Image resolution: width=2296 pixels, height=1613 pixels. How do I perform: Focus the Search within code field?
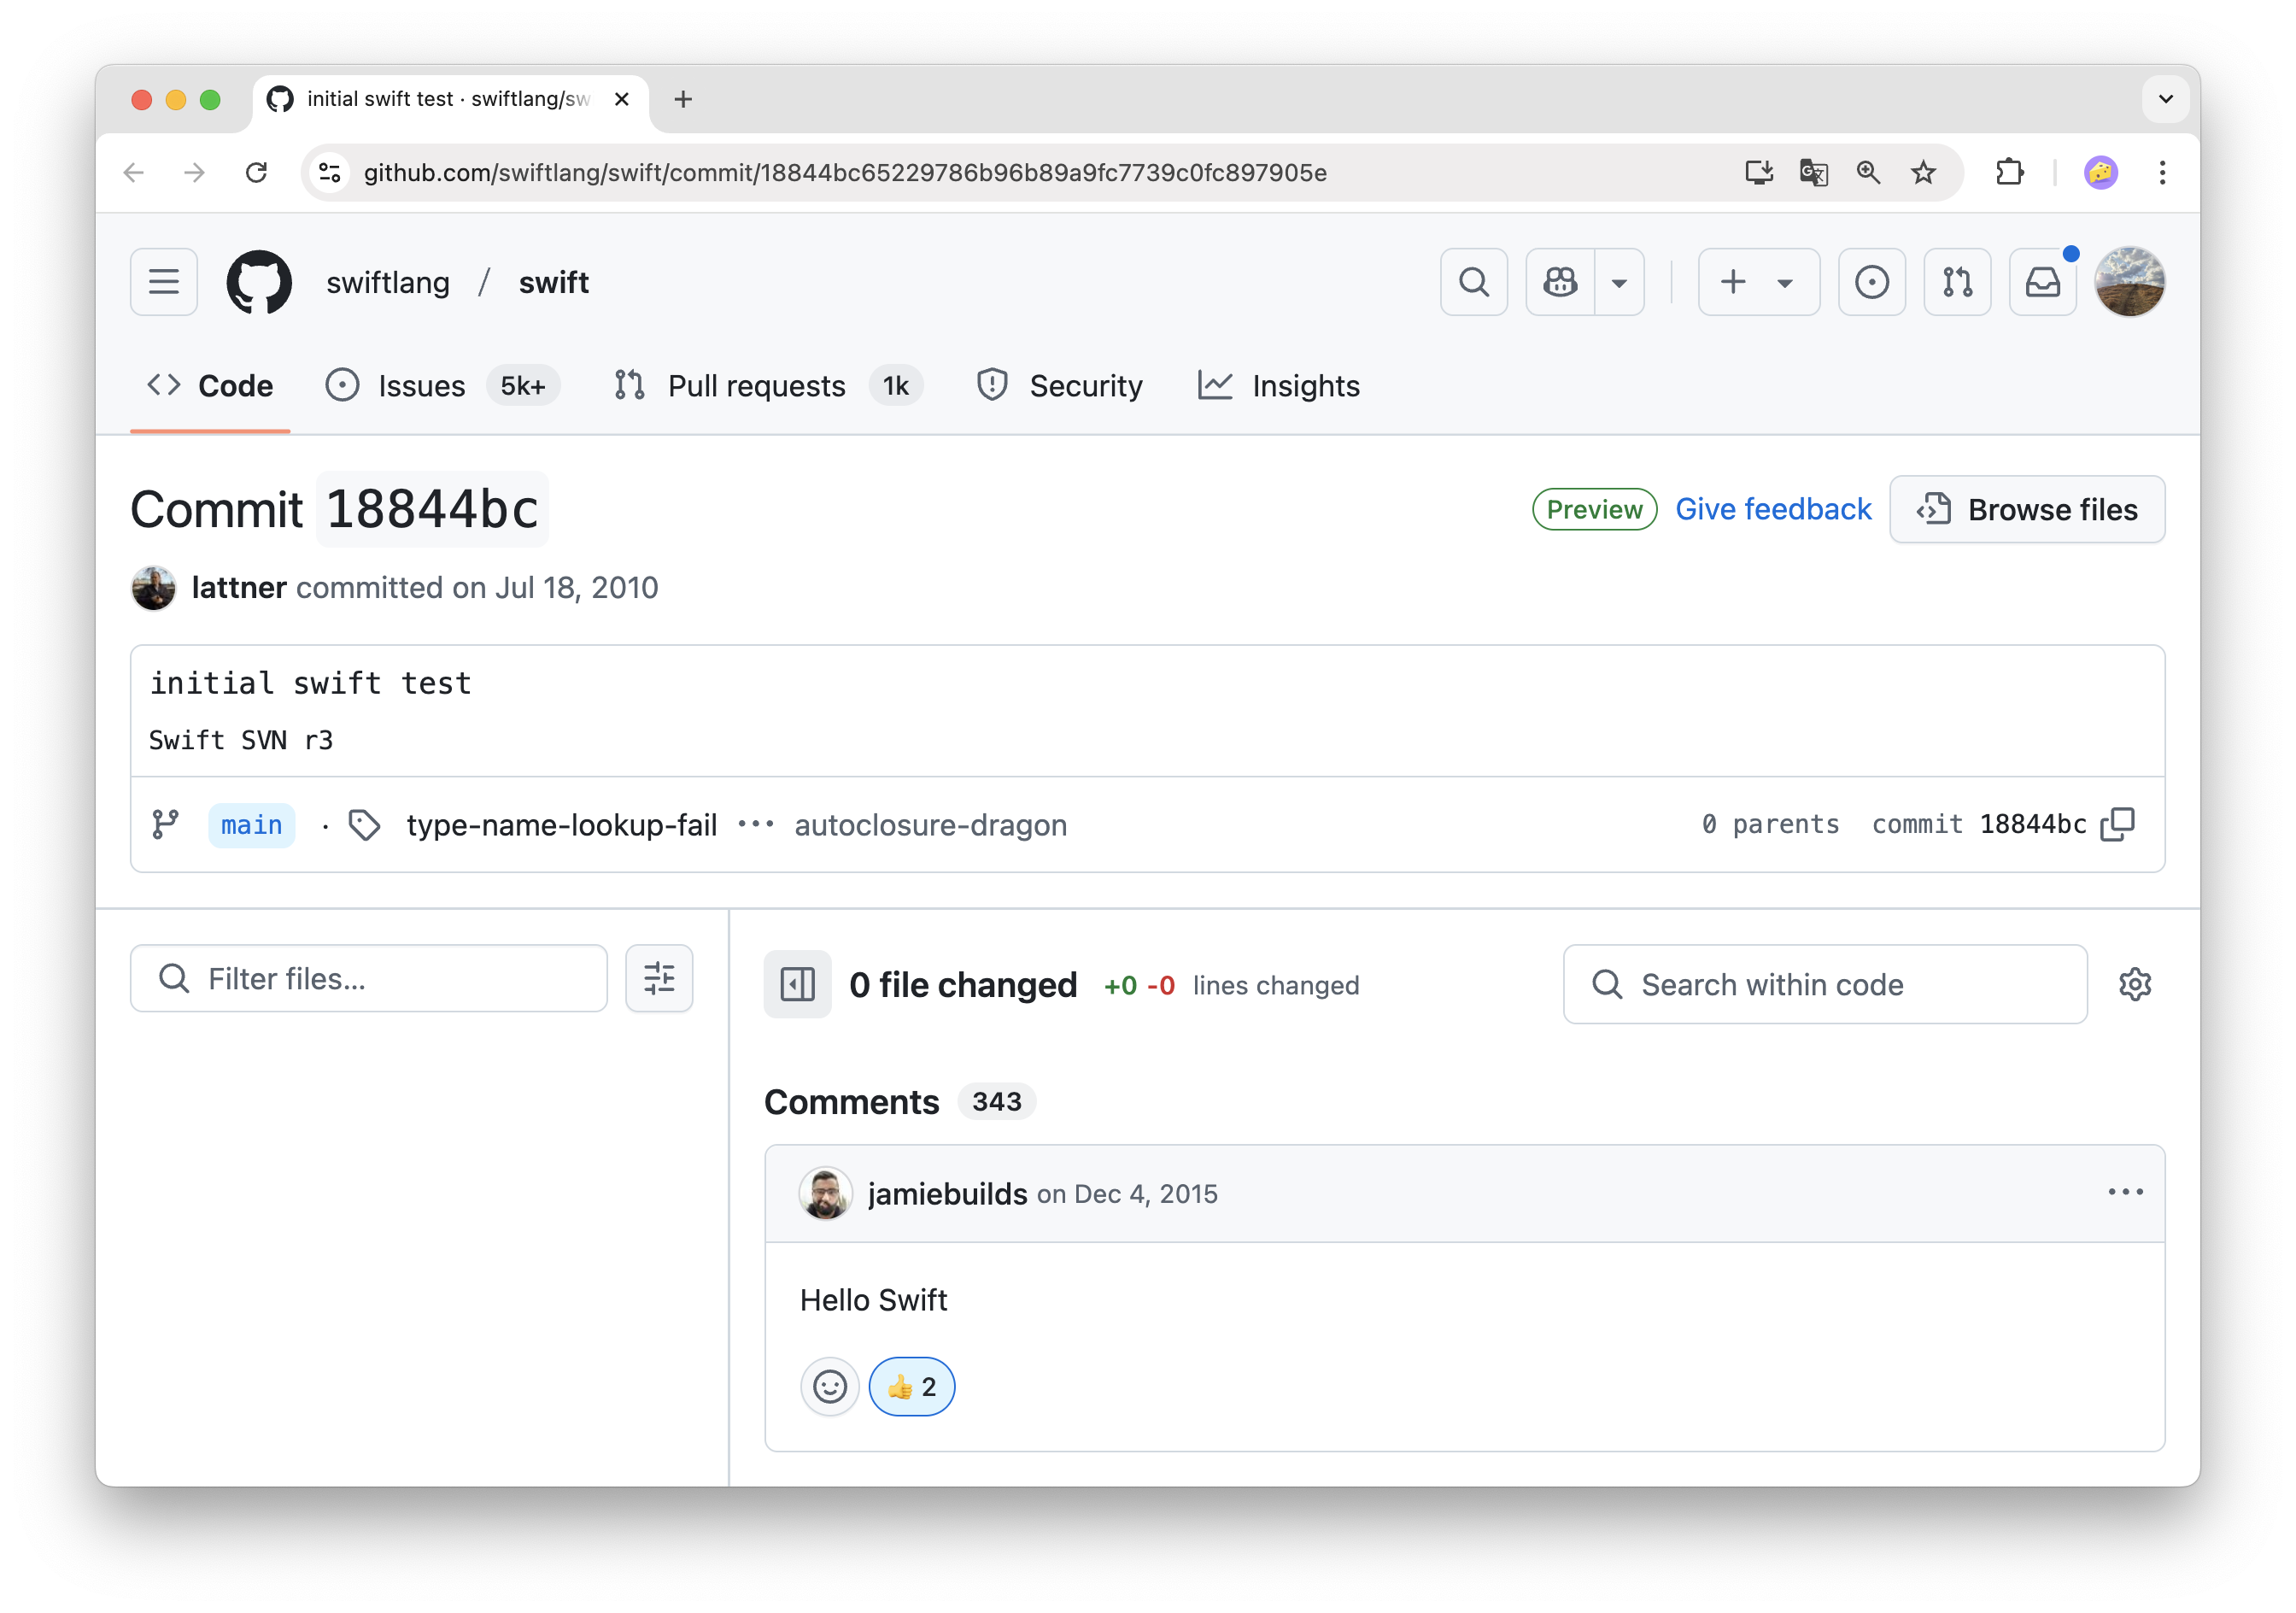pyautogui.click(x=1825, y=984)
